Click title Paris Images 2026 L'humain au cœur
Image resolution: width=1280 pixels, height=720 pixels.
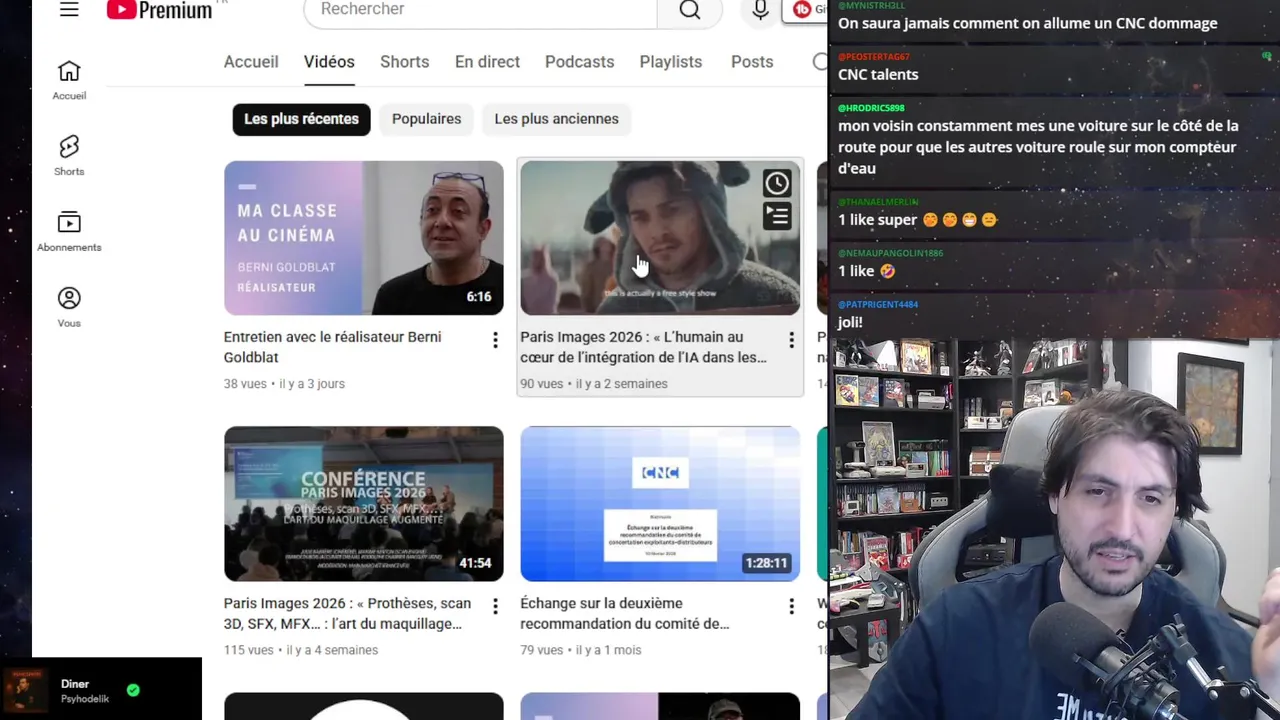coord(643,347)
